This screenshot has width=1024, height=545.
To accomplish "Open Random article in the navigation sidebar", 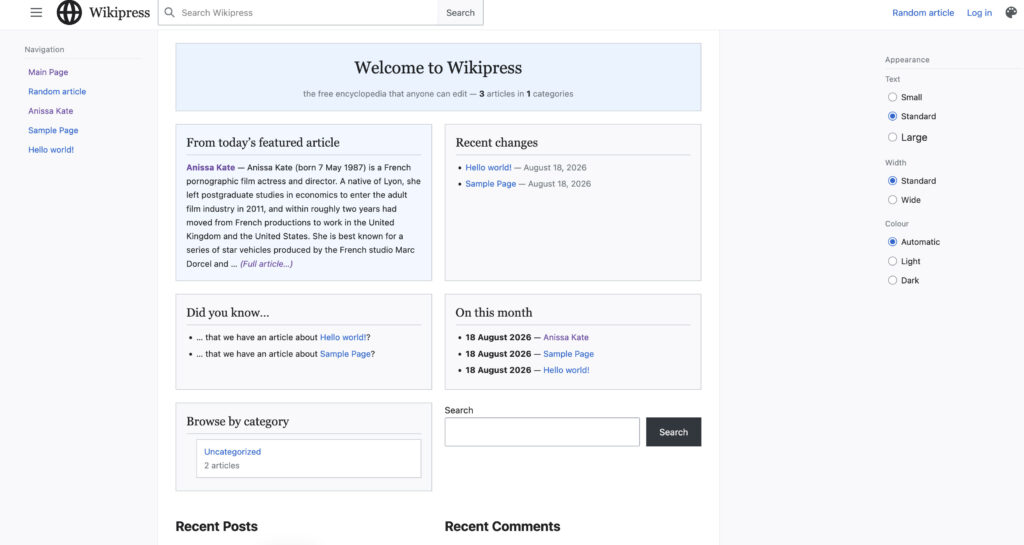I will click(57, 91).
